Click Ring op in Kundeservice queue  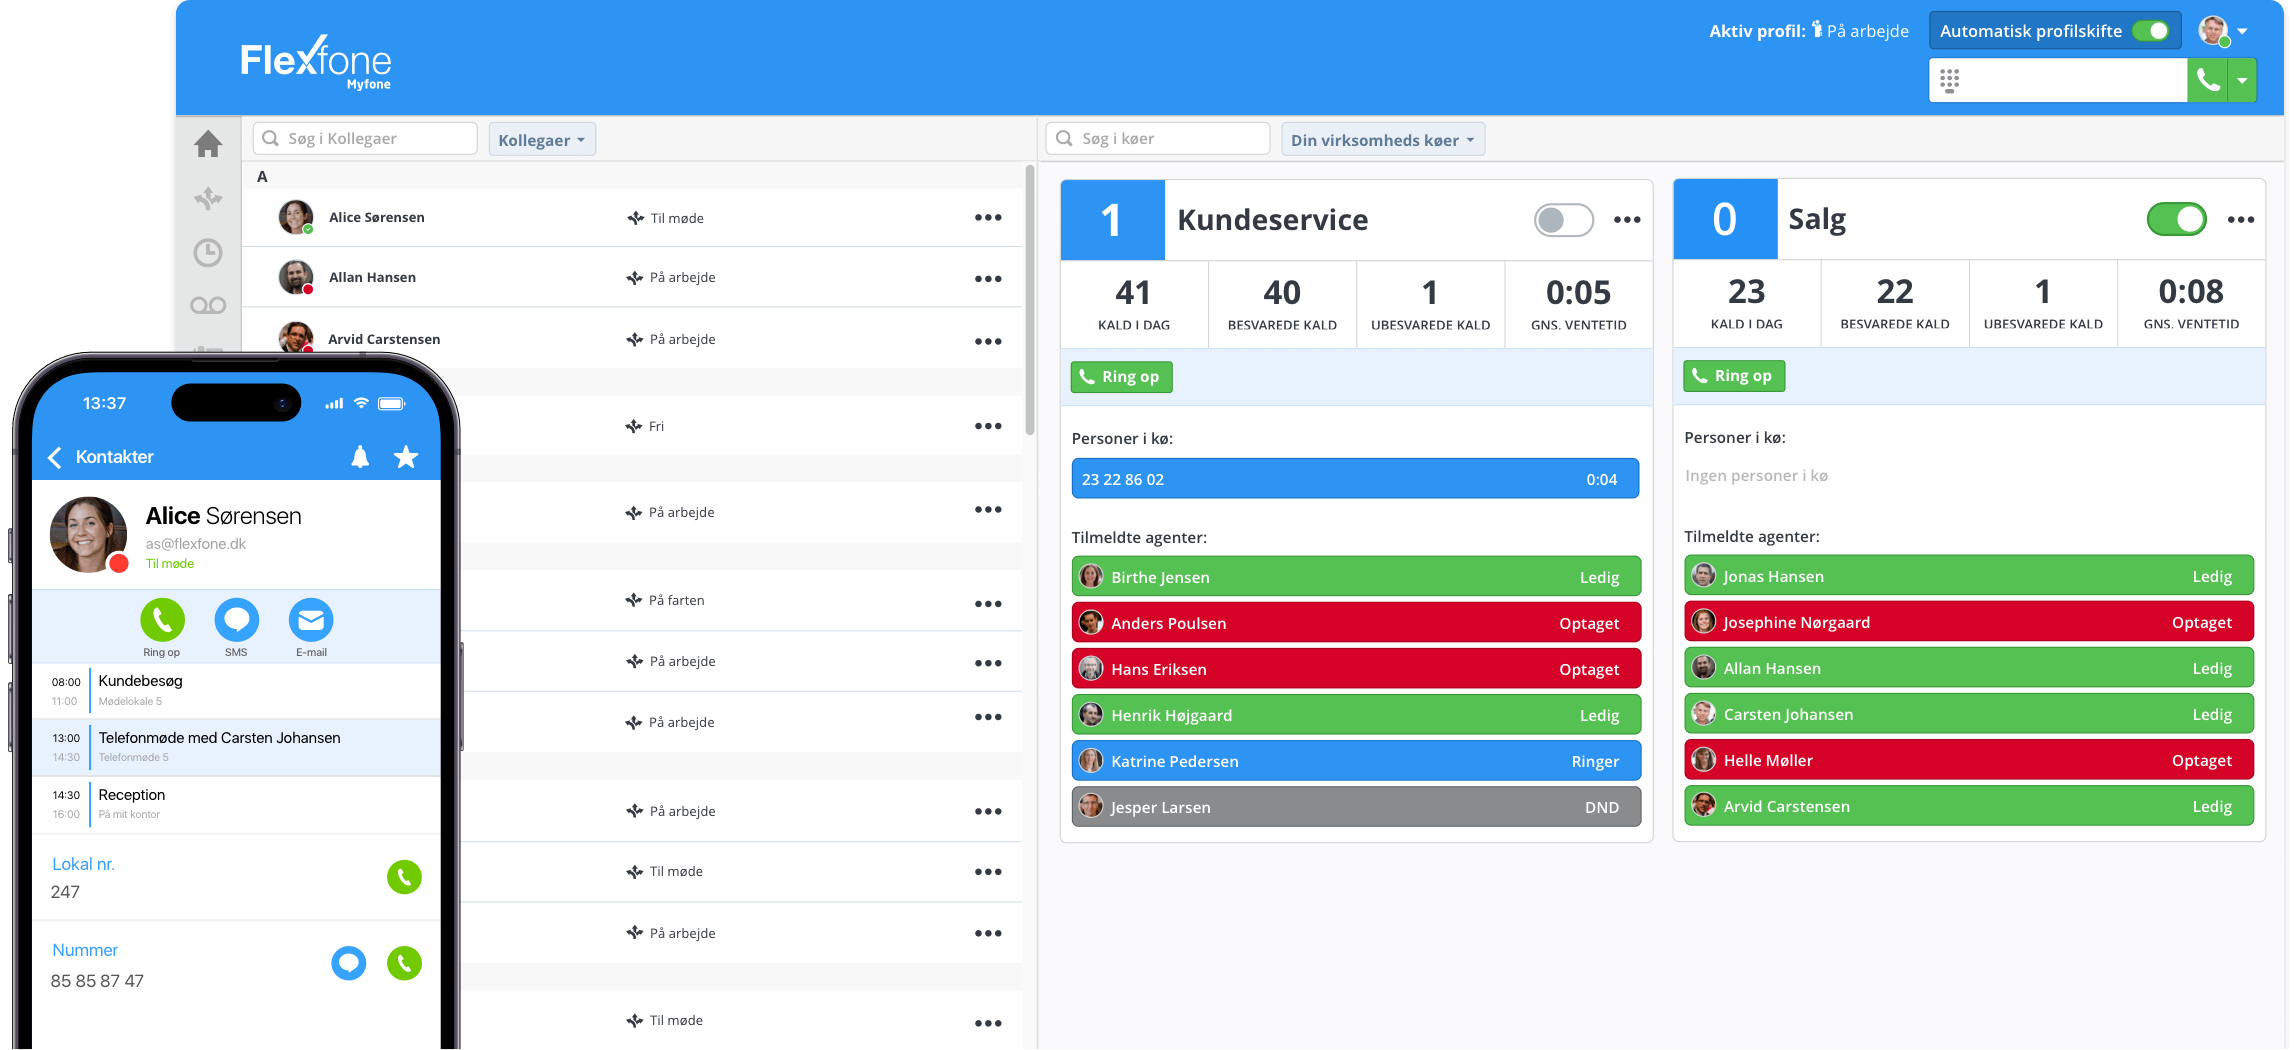[1121, 377]
